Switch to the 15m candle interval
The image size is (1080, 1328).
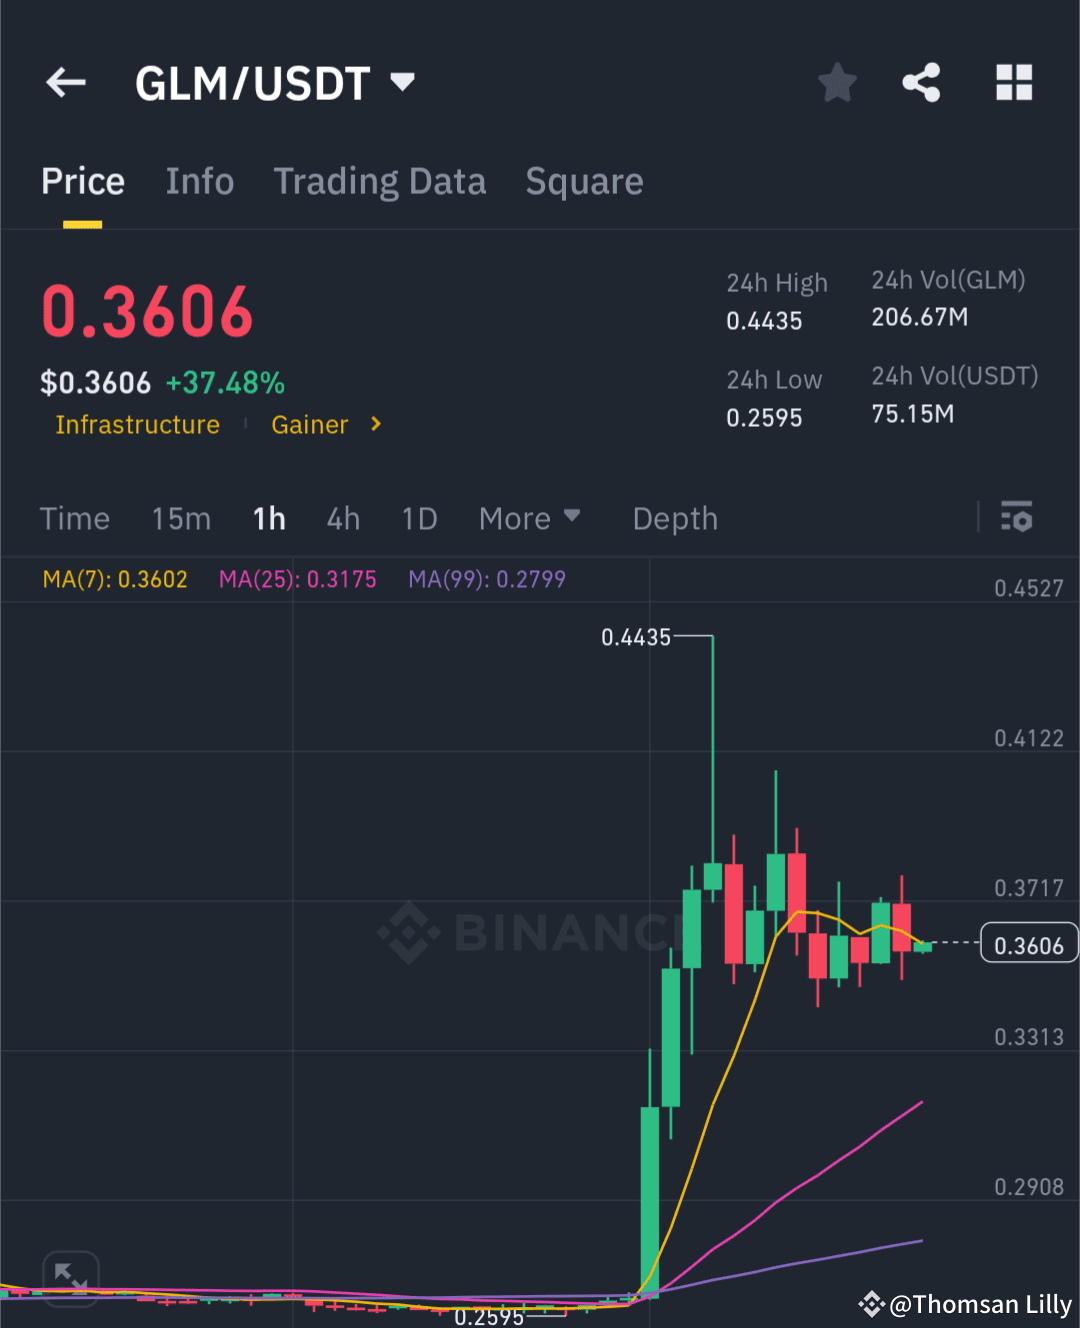click(181, 518)
